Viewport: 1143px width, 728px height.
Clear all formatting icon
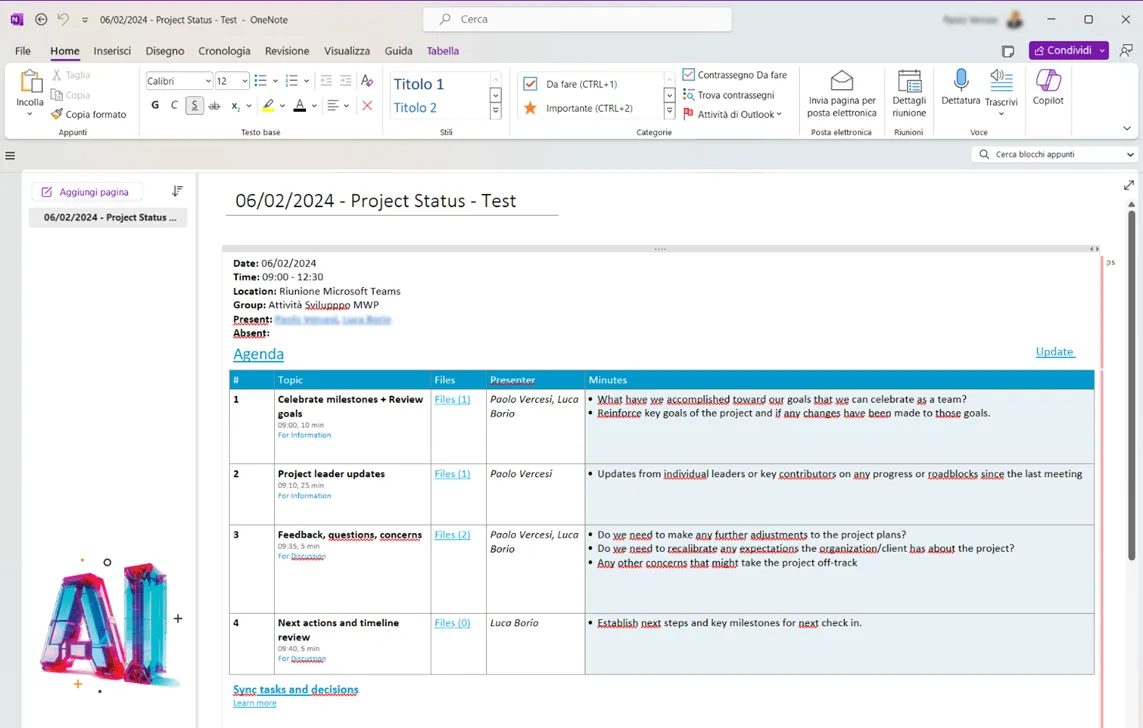[367, 81]
